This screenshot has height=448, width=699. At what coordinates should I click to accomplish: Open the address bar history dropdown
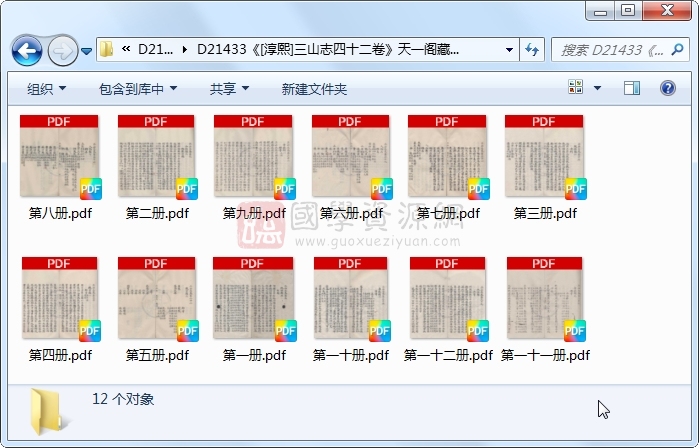[x=509, y=49]
